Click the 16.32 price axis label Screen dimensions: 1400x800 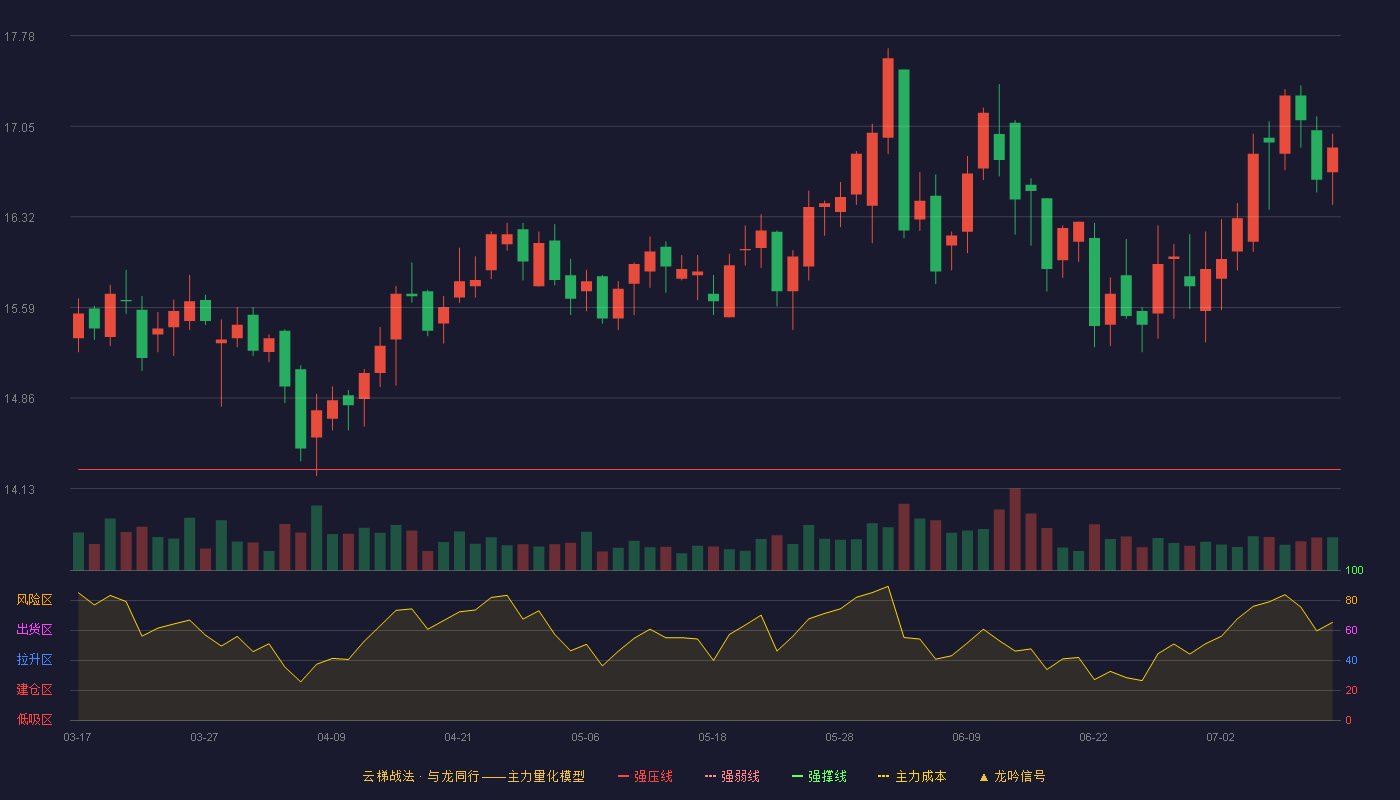coord(19,218)
